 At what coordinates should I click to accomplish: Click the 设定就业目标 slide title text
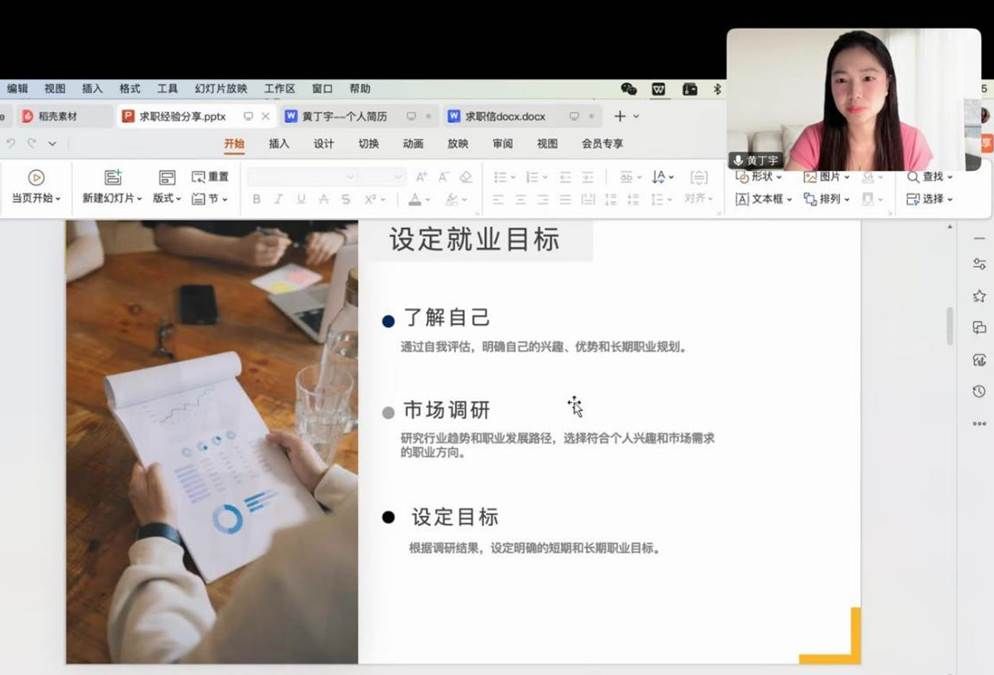pos(474,240)
